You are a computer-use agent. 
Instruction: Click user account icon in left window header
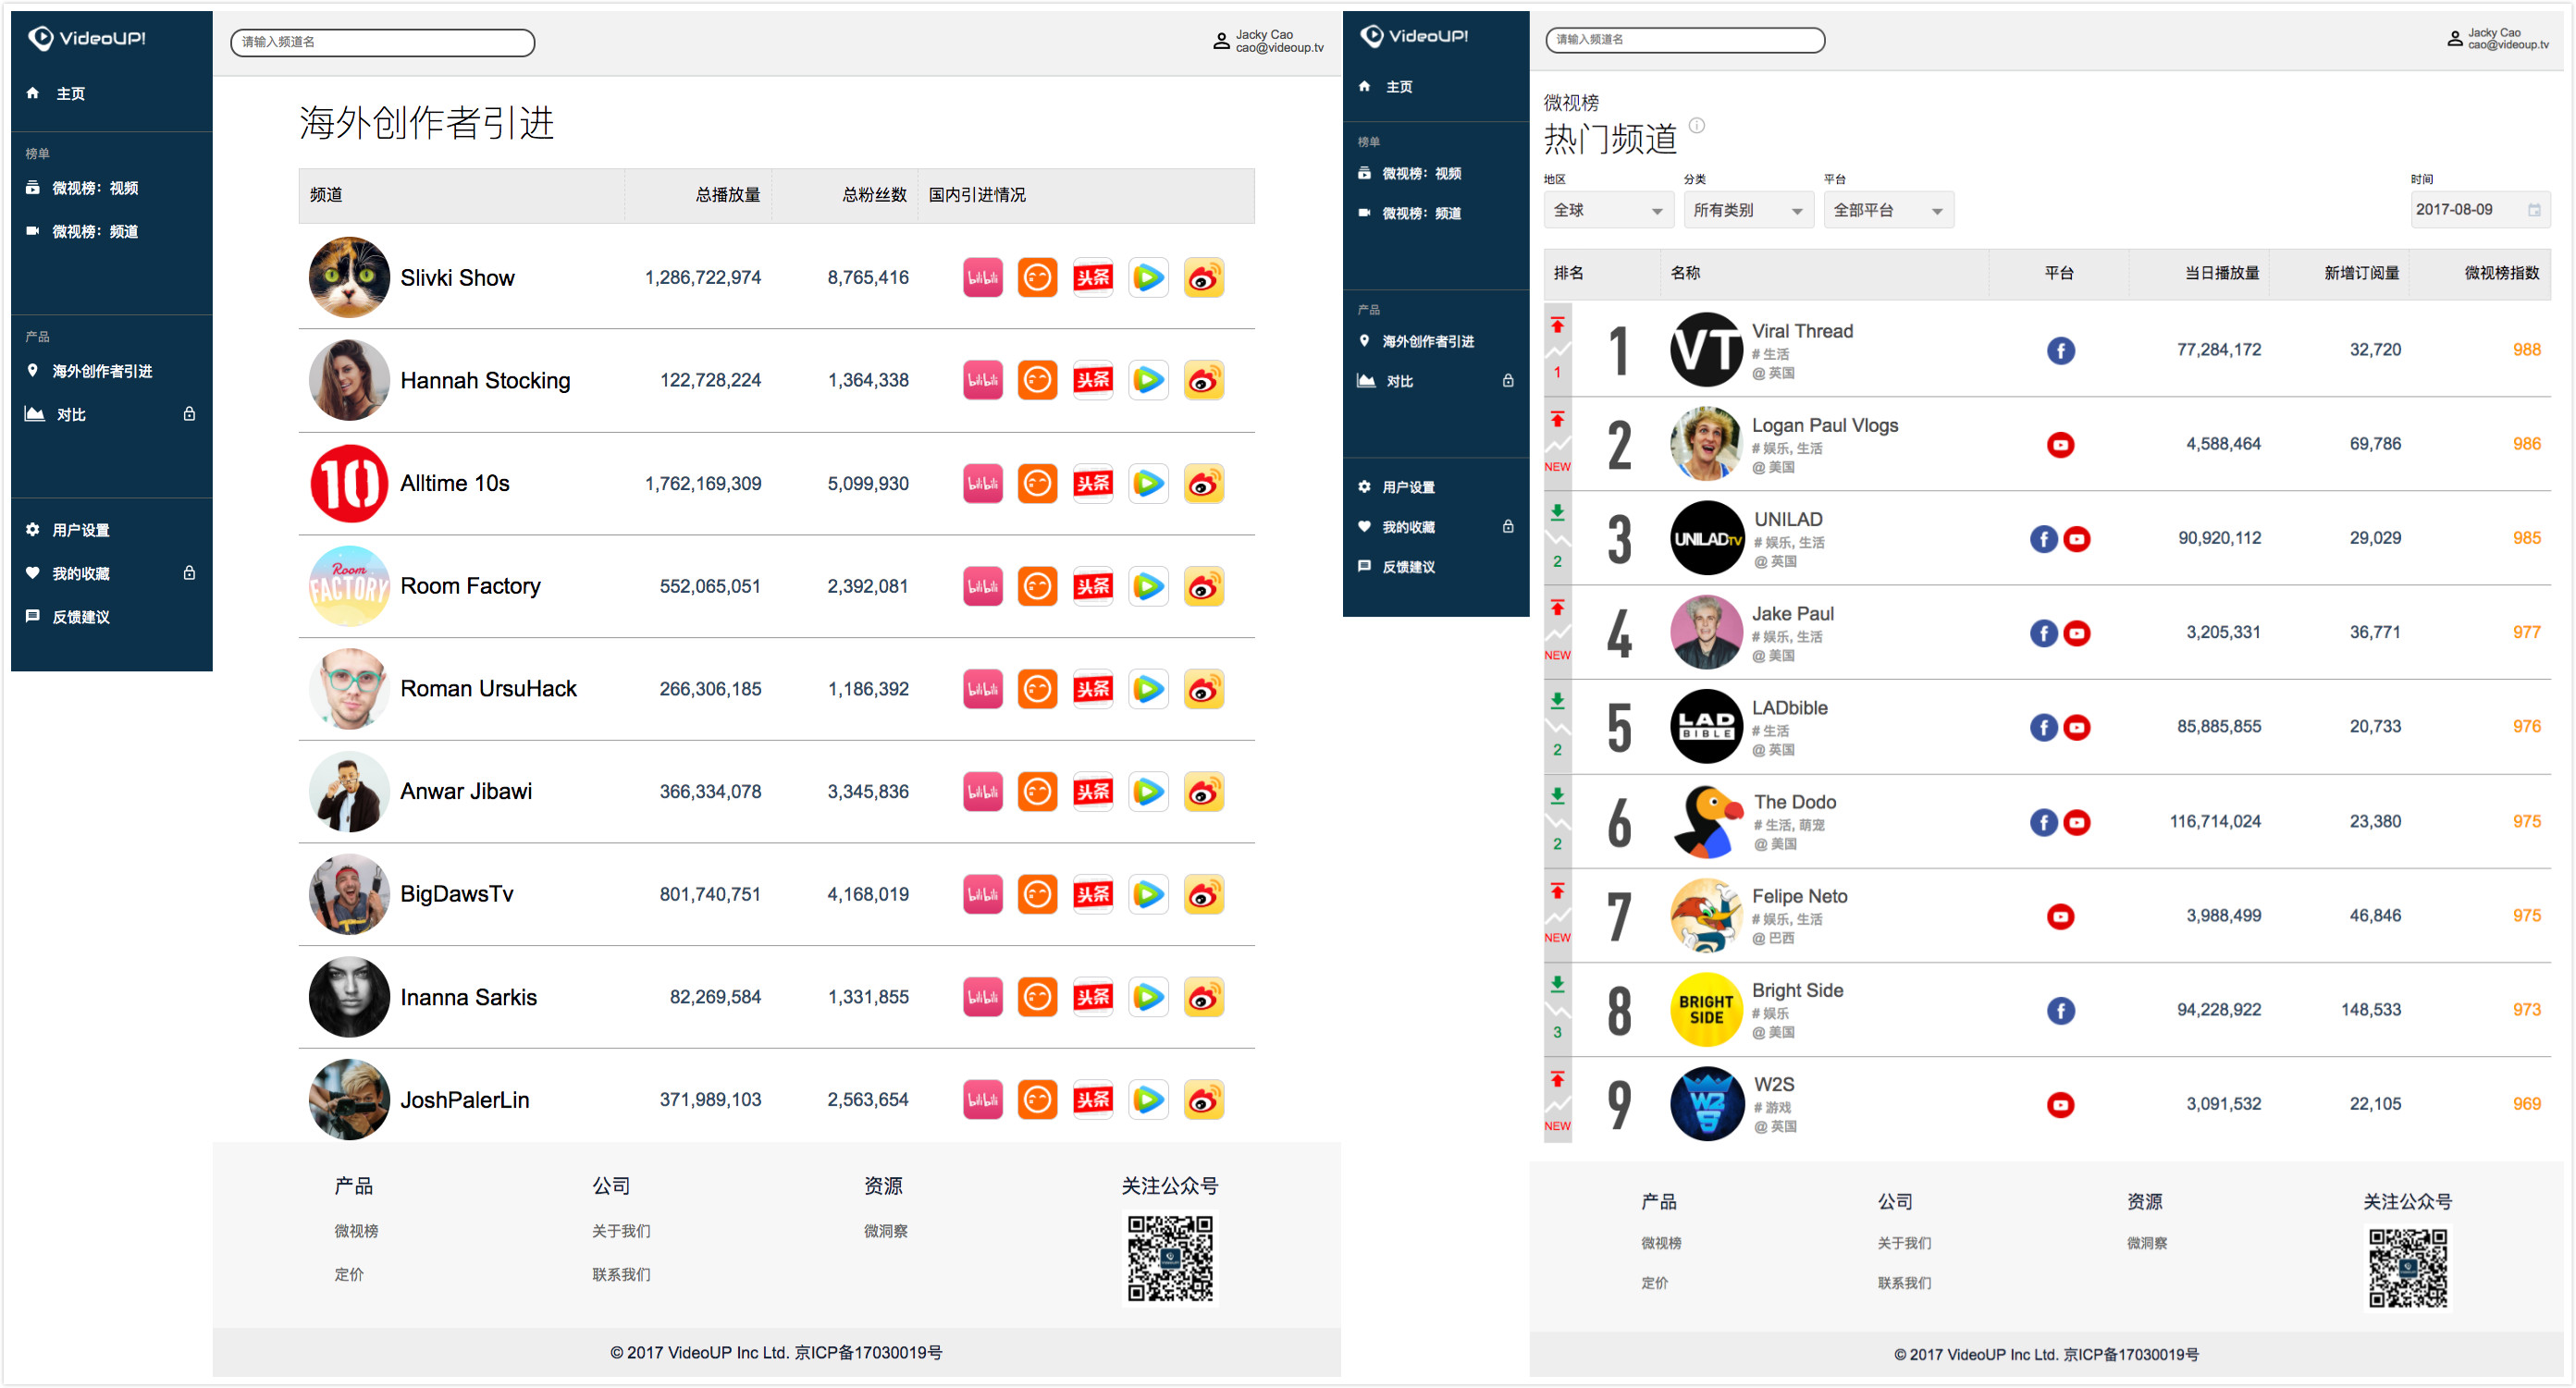[1221, 41]
